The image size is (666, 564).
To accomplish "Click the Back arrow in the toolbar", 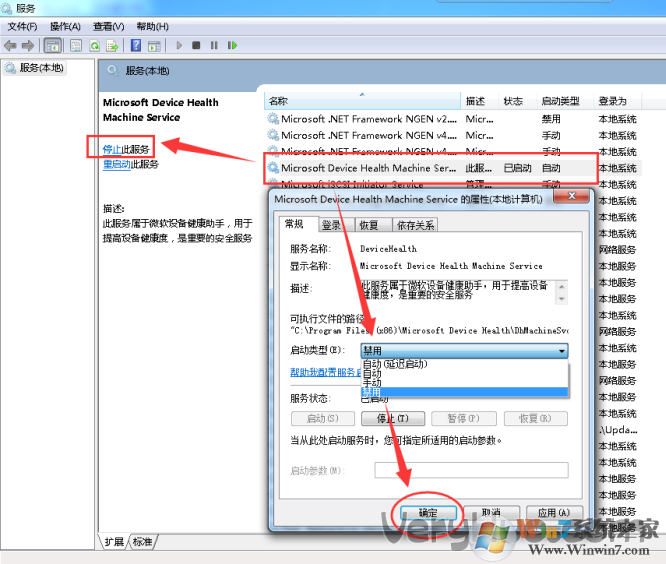I will pos(10,45).
